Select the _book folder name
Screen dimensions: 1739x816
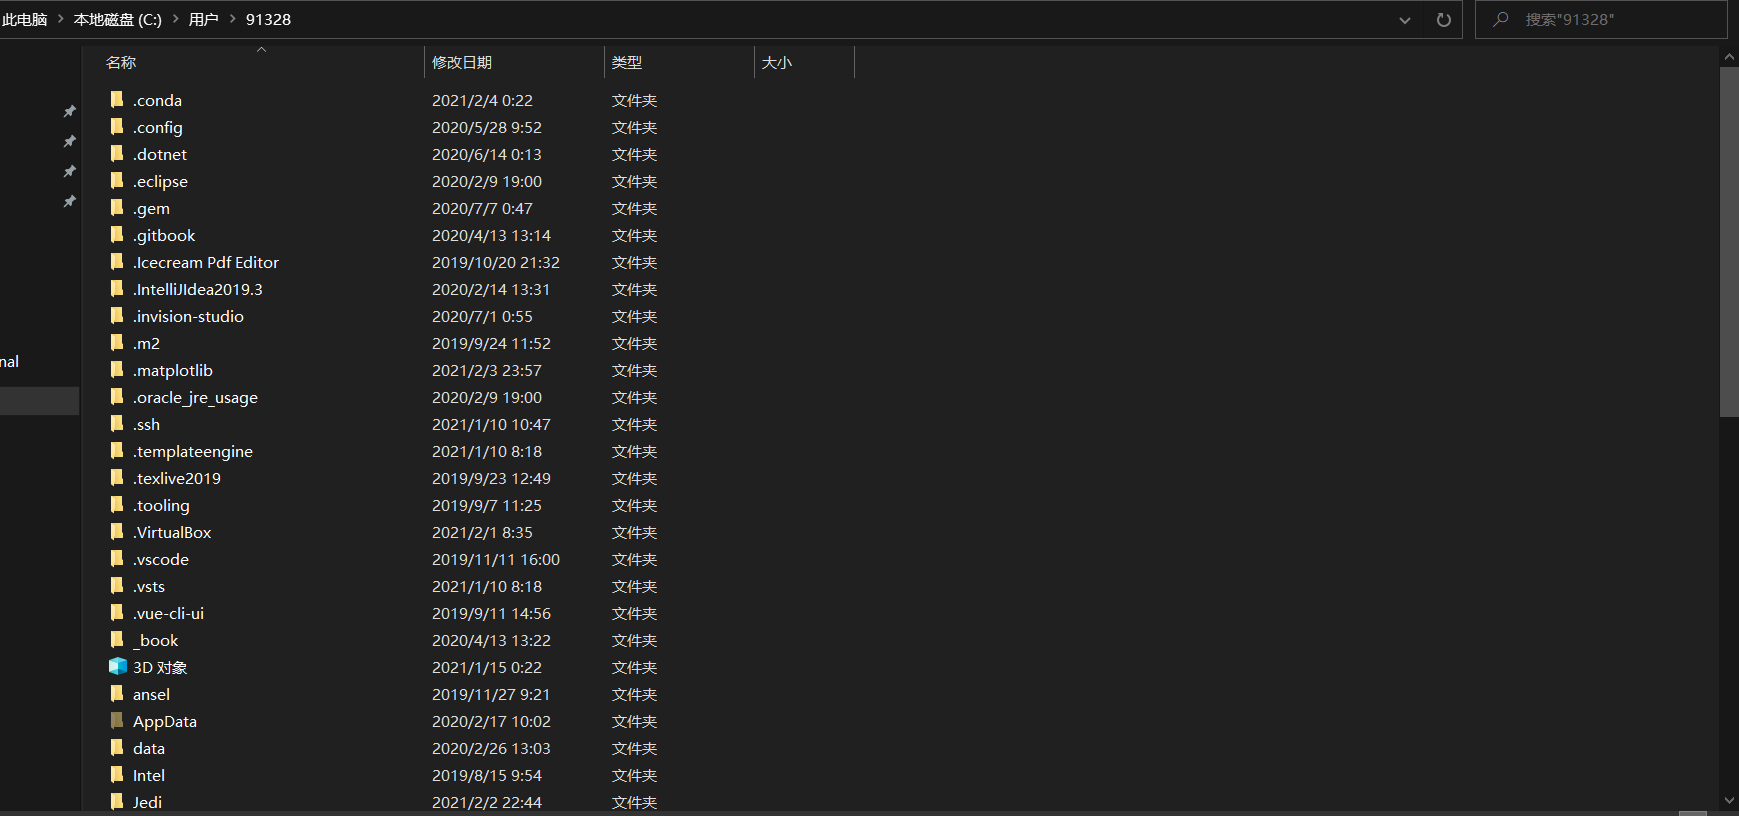pos(156,640)
